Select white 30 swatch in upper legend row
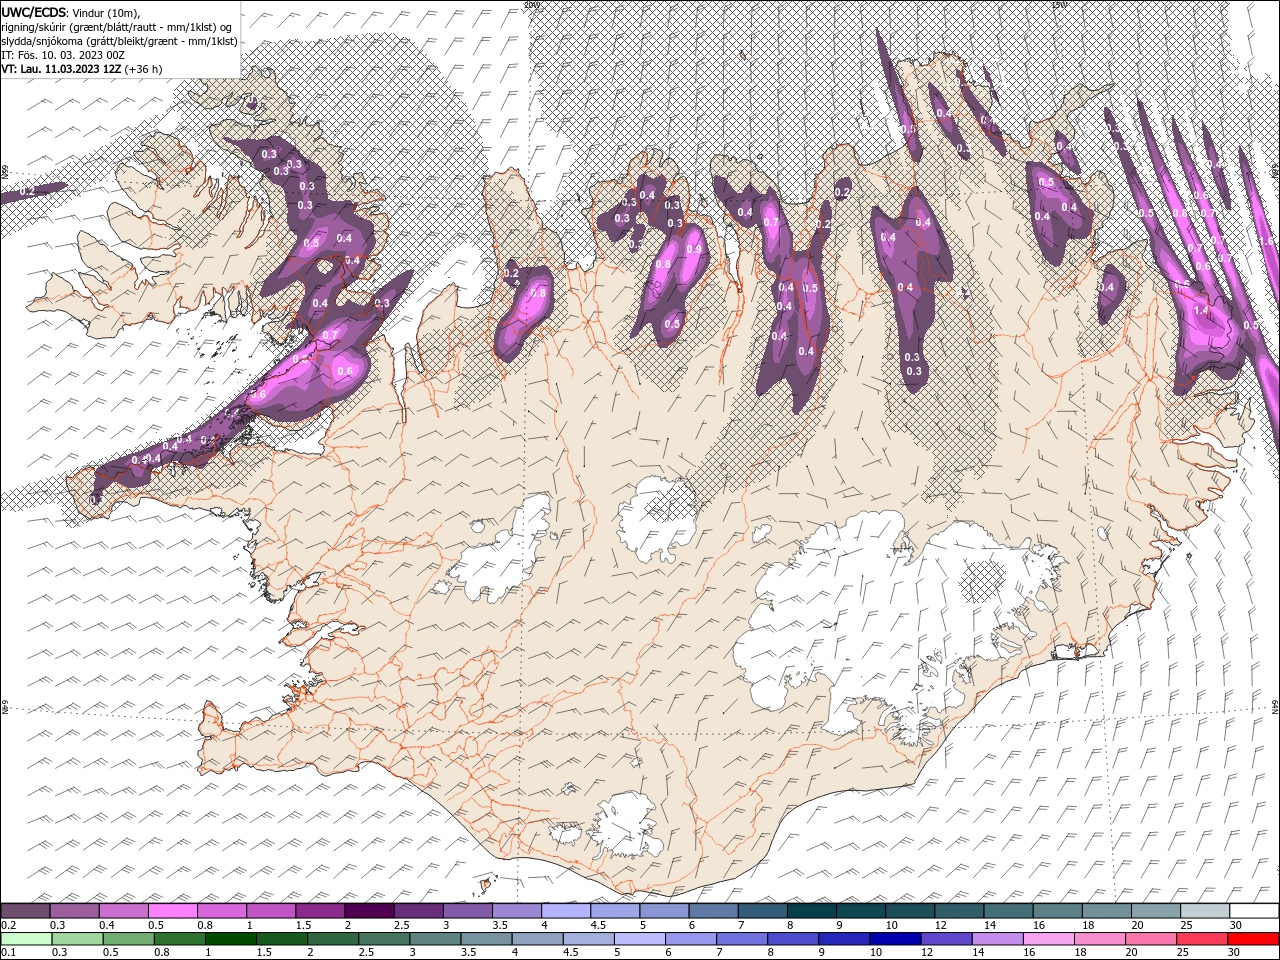This screenshot has width=1280, height=960. click(x=1253, y=911)
